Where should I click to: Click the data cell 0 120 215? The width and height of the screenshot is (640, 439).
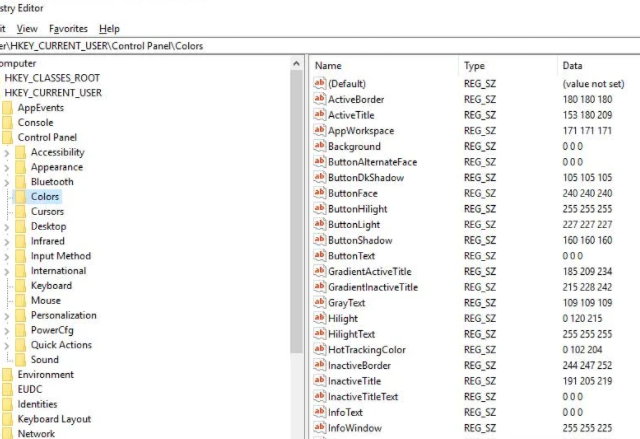point(582,318)
